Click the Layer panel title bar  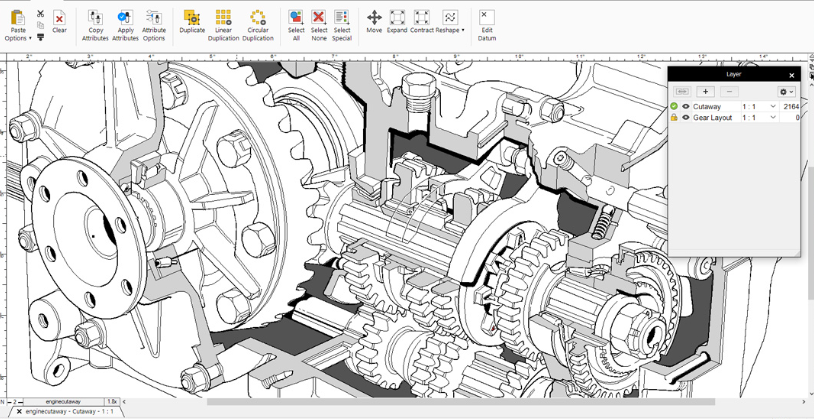click(x=734, y=74)
